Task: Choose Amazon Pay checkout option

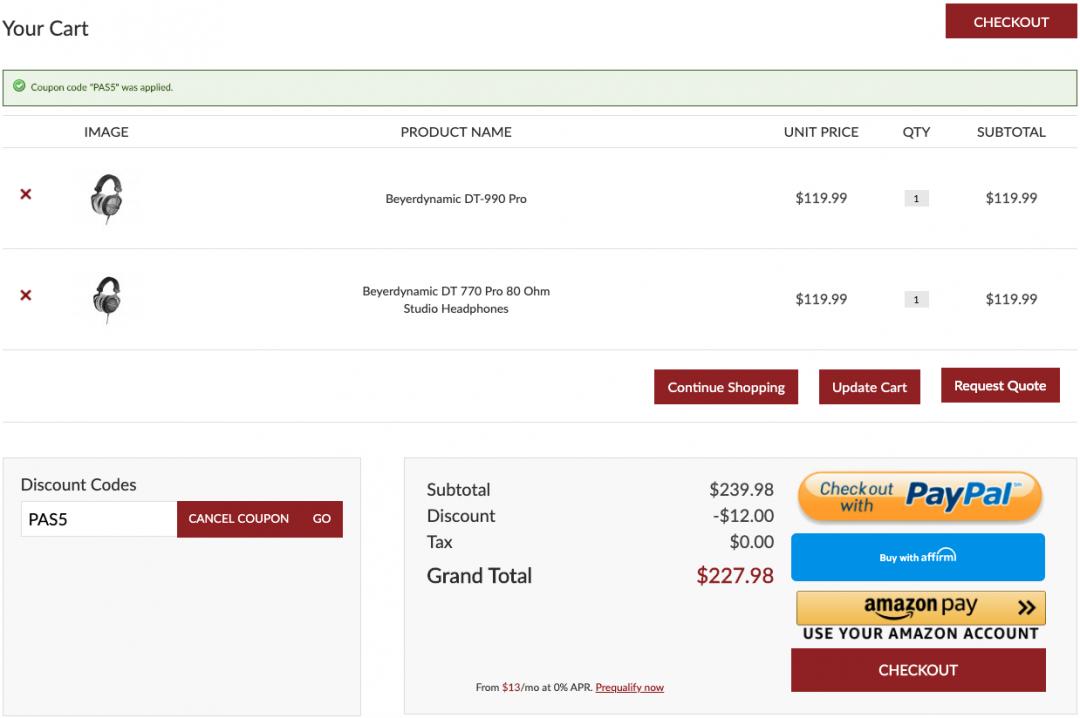Action: [x=920, y=607]
